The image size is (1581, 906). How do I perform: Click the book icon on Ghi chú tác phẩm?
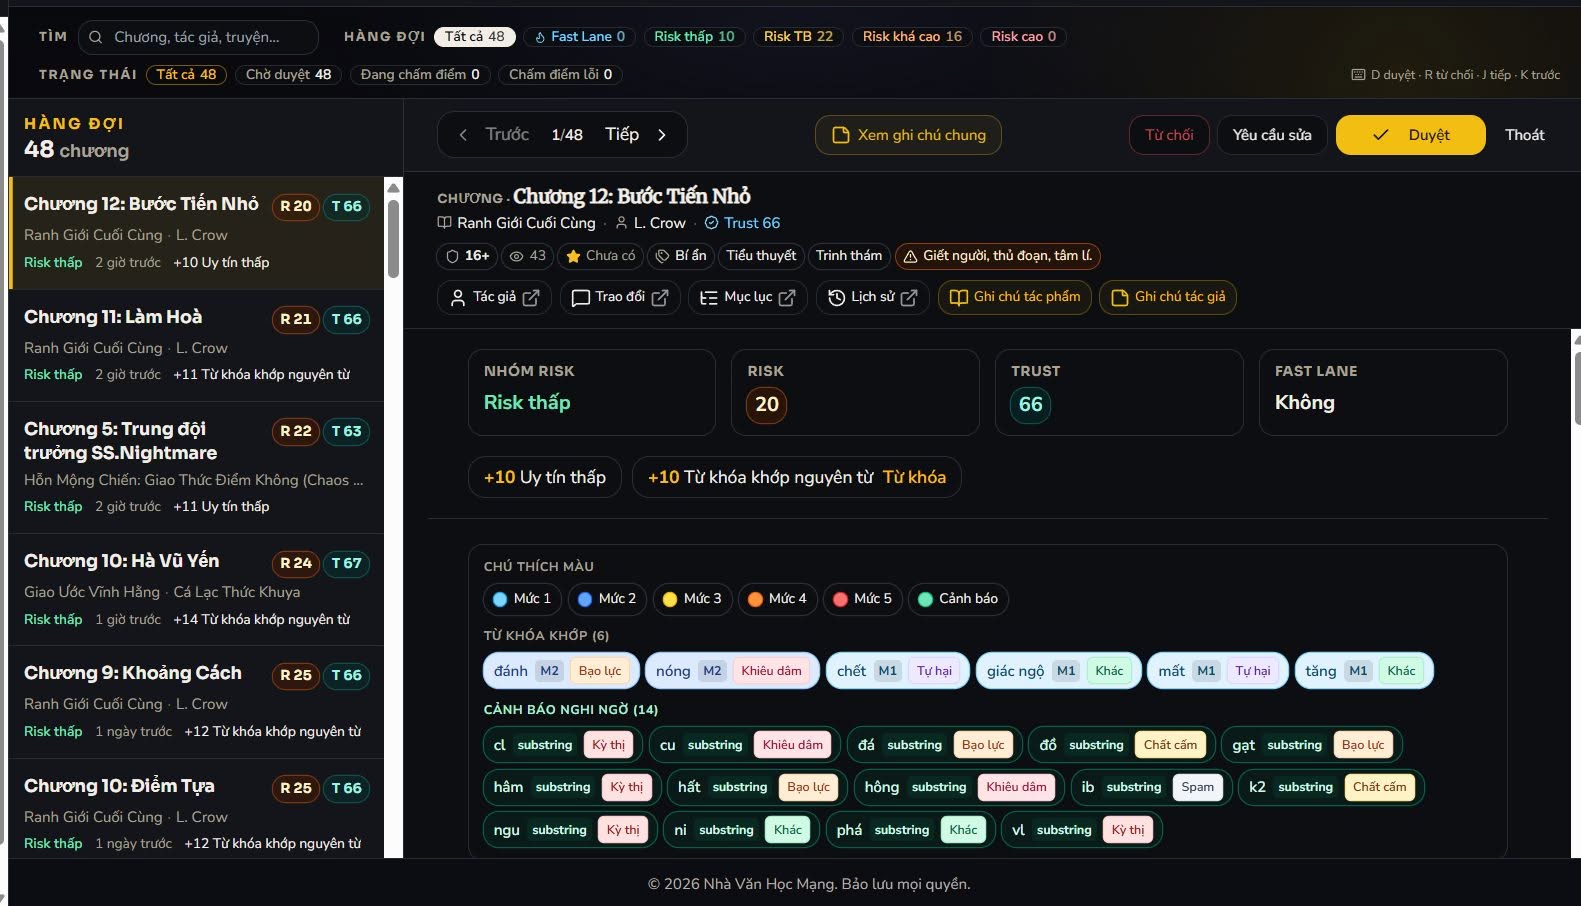(x=959, y=297)
